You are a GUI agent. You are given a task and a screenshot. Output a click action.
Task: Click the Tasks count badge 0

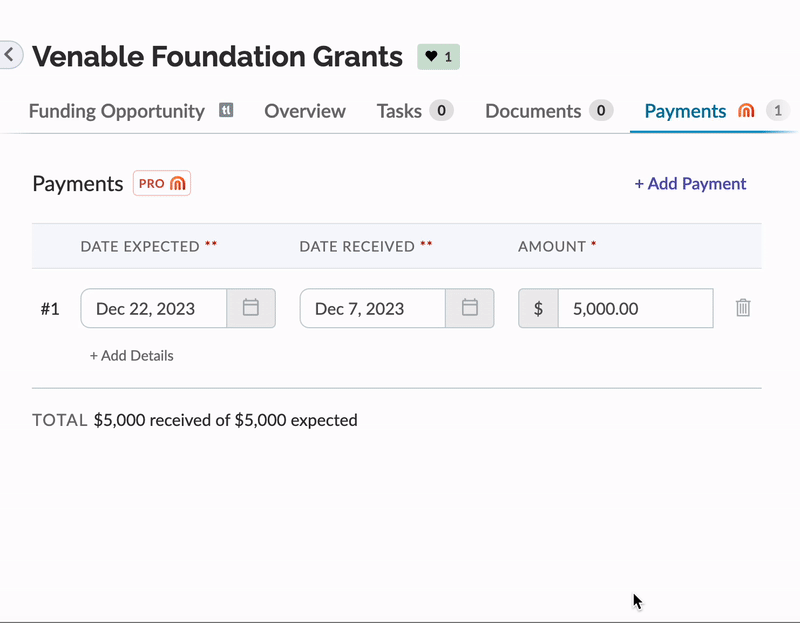[x=441, y=110]
